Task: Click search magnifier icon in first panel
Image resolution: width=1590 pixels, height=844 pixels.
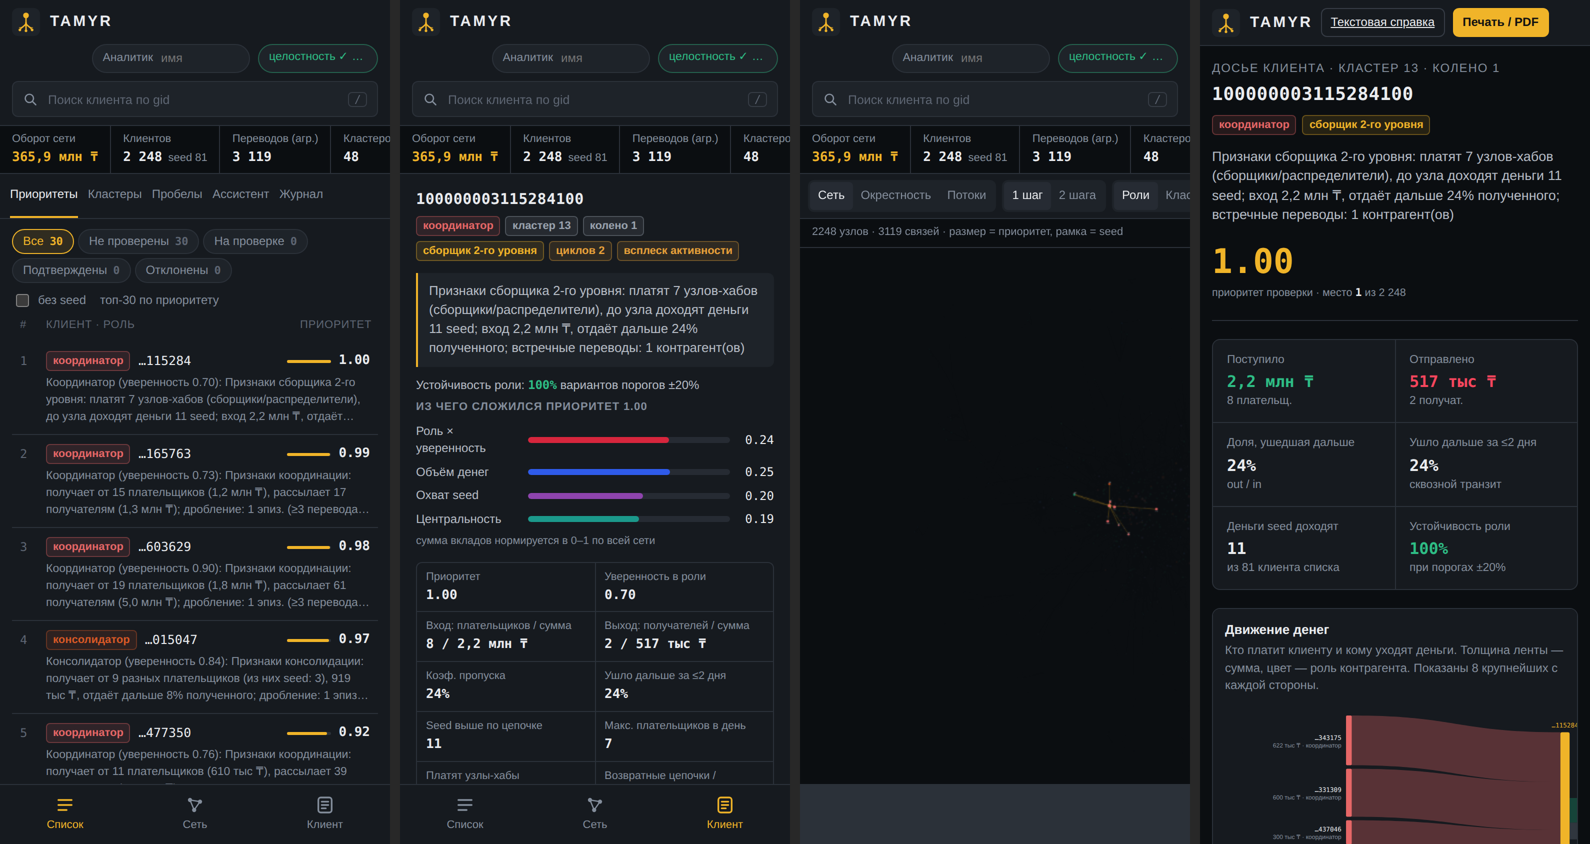Action: [30, 100]
